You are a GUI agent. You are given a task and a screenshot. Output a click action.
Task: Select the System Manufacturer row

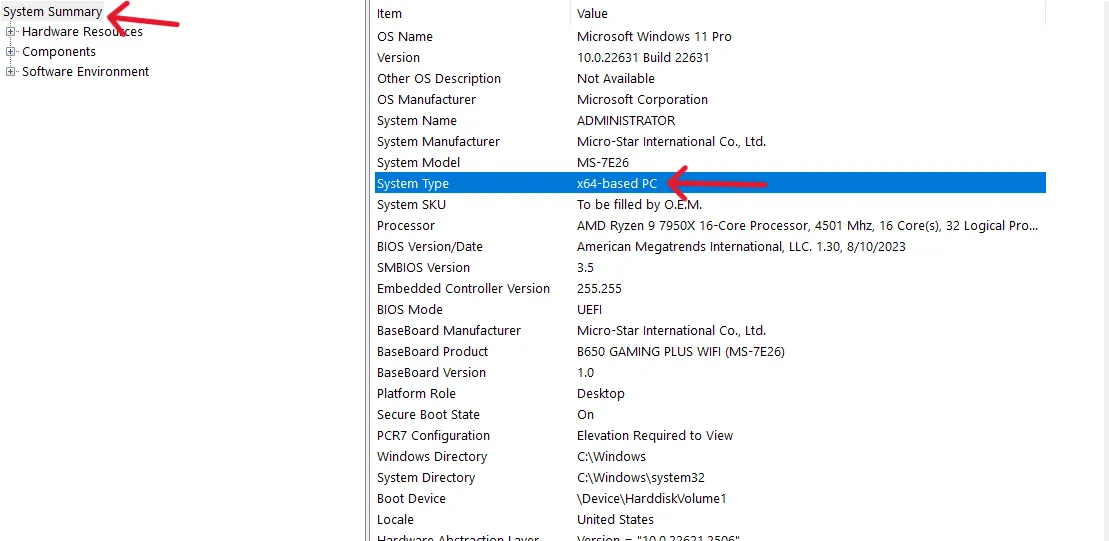point(438,142)
